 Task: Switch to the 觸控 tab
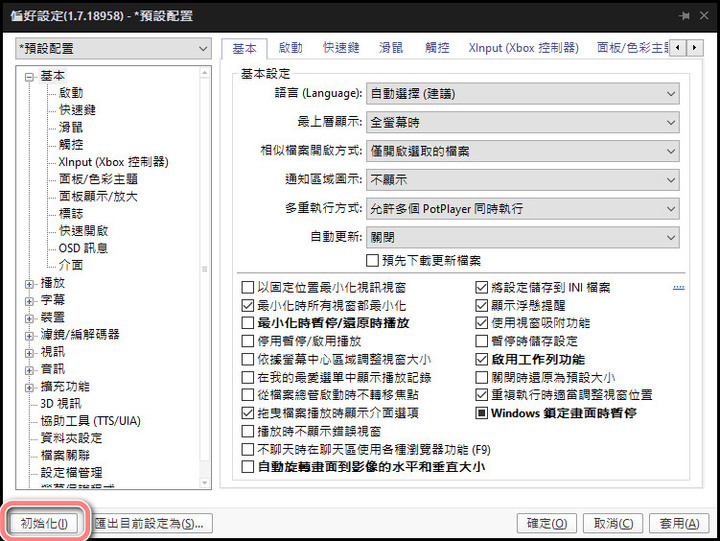point(437,48)
